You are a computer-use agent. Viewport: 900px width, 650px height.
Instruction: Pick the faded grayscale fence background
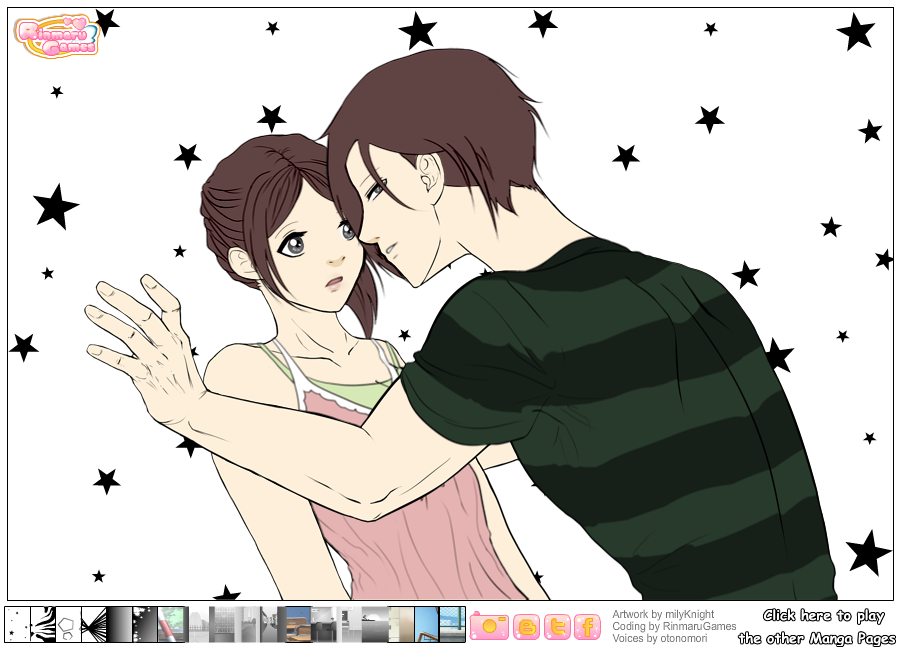point(199,624)
